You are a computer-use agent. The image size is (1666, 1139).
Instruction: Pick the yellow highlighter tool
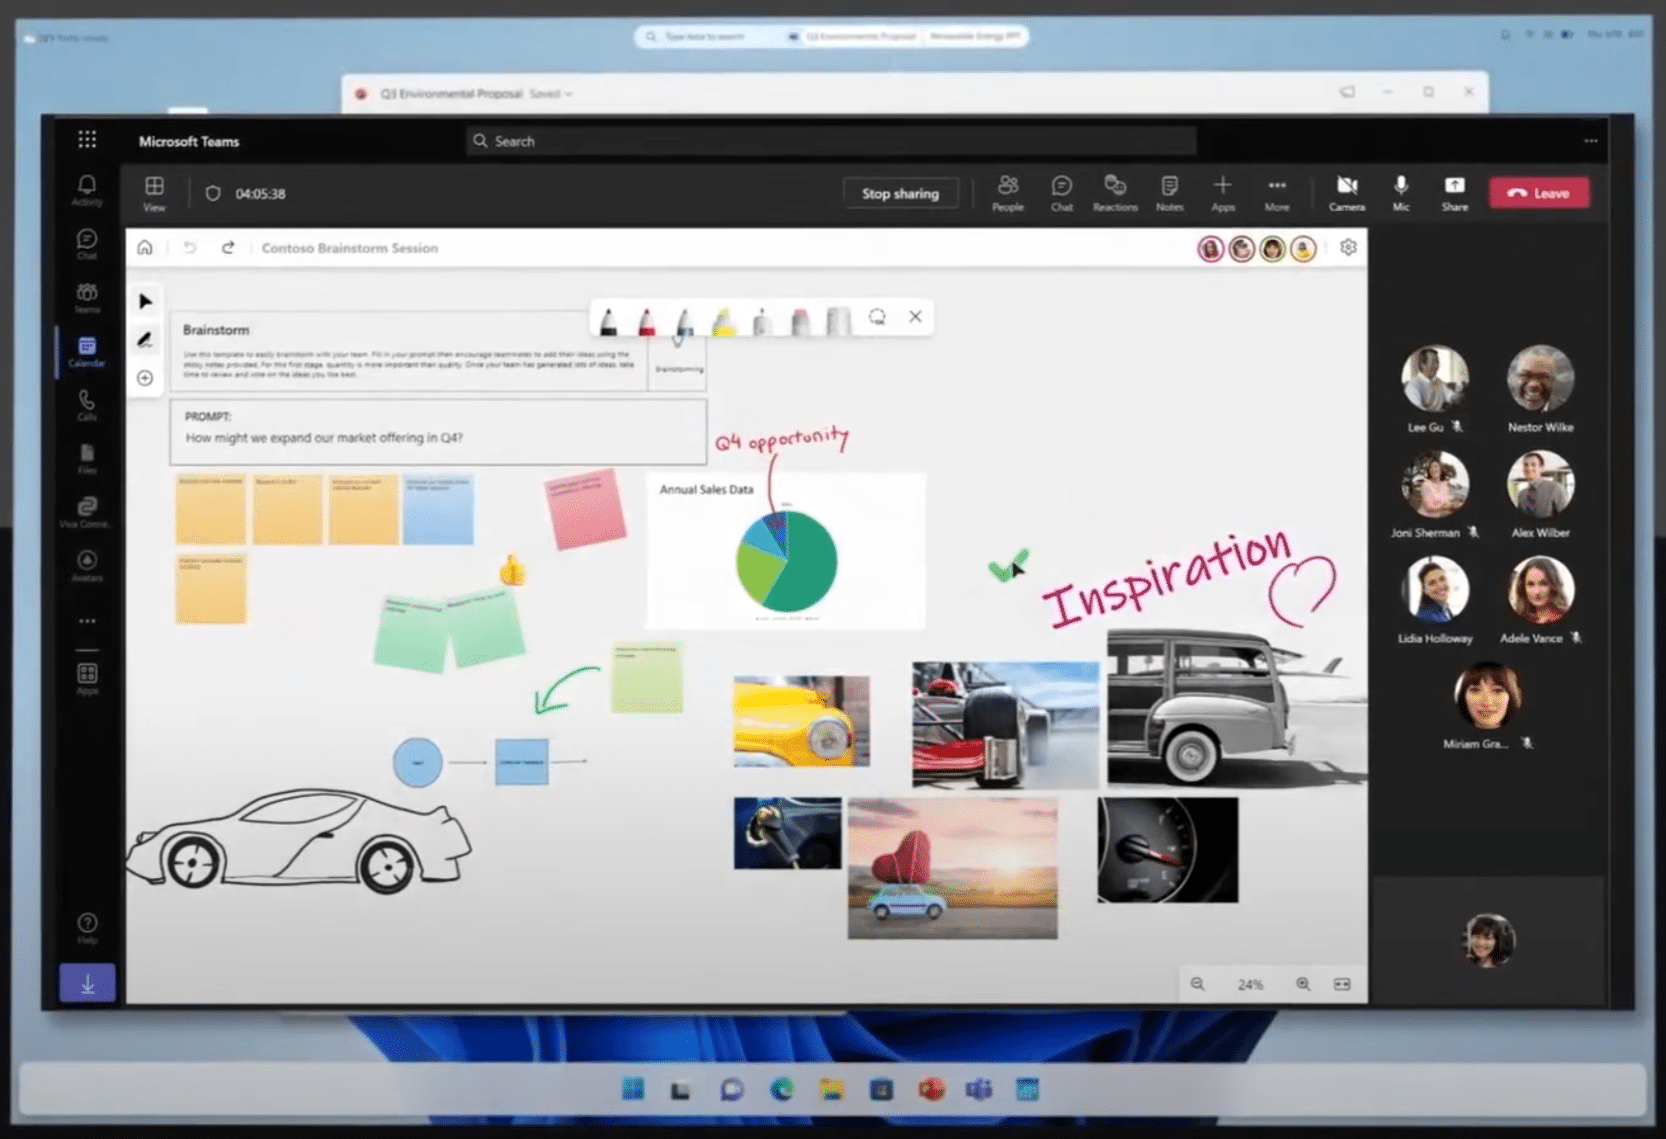tap(723, 321)
